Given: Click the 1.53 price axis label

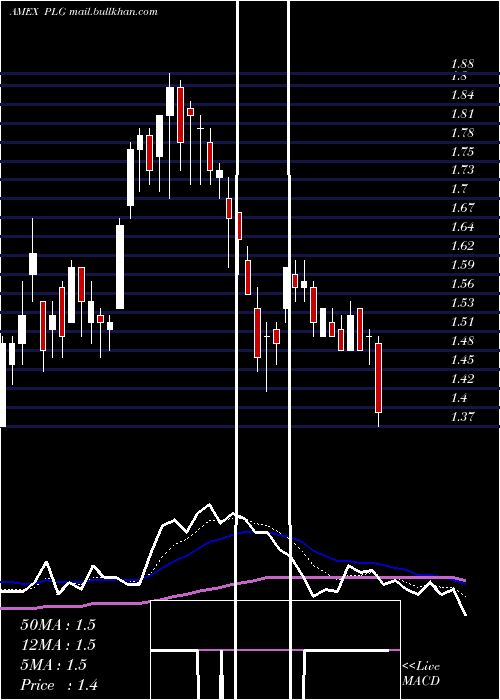Looking at the screenshot, I should (x=462, y=303).
